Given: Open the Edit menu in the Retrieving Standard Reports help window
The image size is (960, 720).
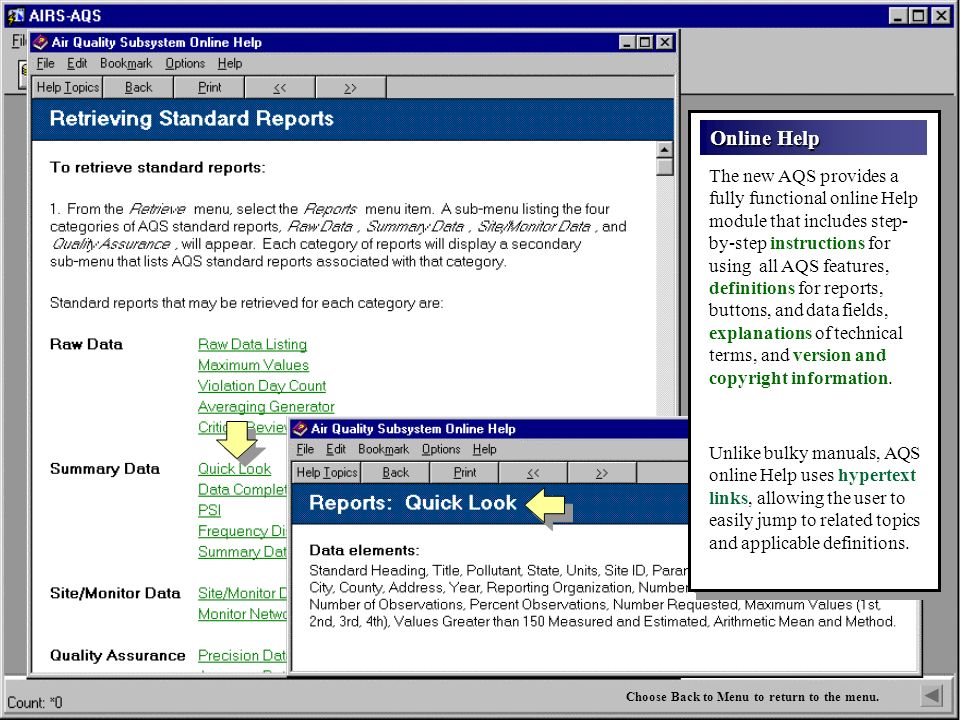Looking at the screenshot, I should (77, 63).
